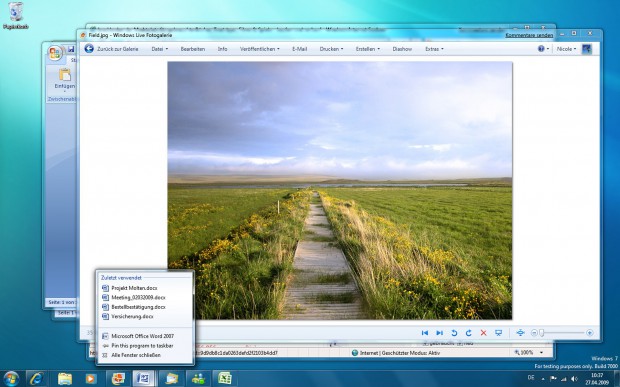Rotate the photo counterclockwise
This screenshot has height=387, width=620.
tap(454, 333)
